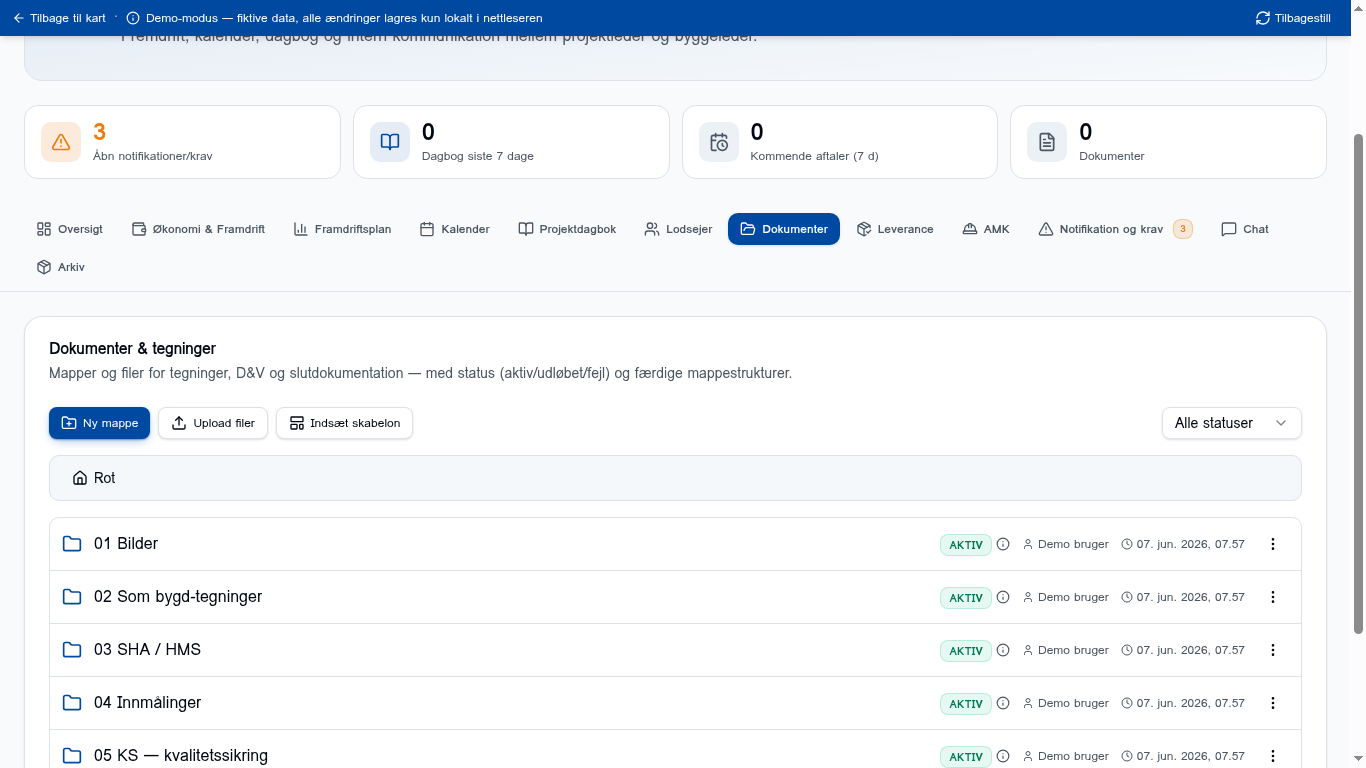Click the open book icon on Dagbog card
Image resolution: width=1366 pixels, height=768 pixels.
pos(390,142)
